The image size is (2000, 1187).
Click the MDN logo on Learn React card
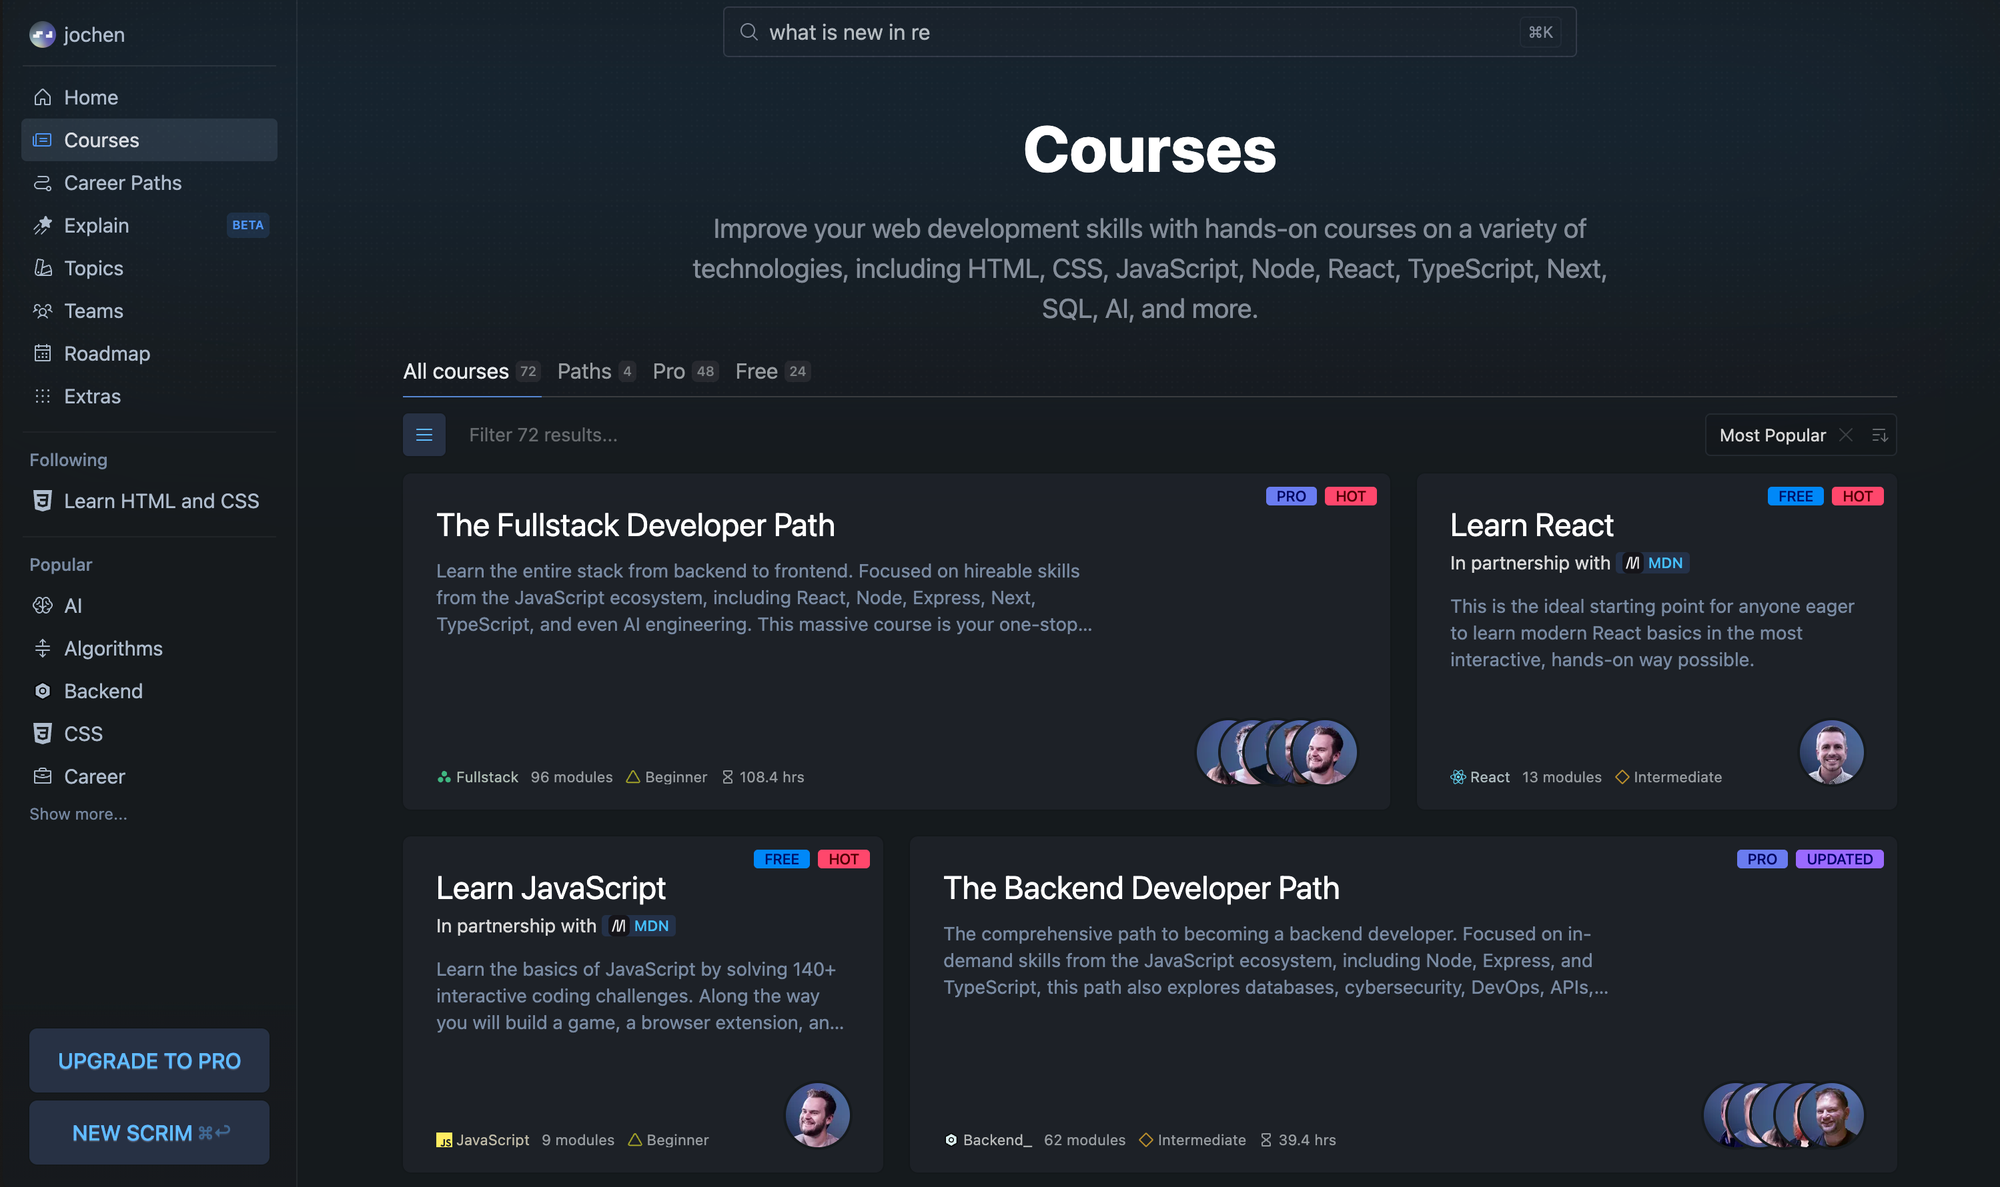(1654, 563)
